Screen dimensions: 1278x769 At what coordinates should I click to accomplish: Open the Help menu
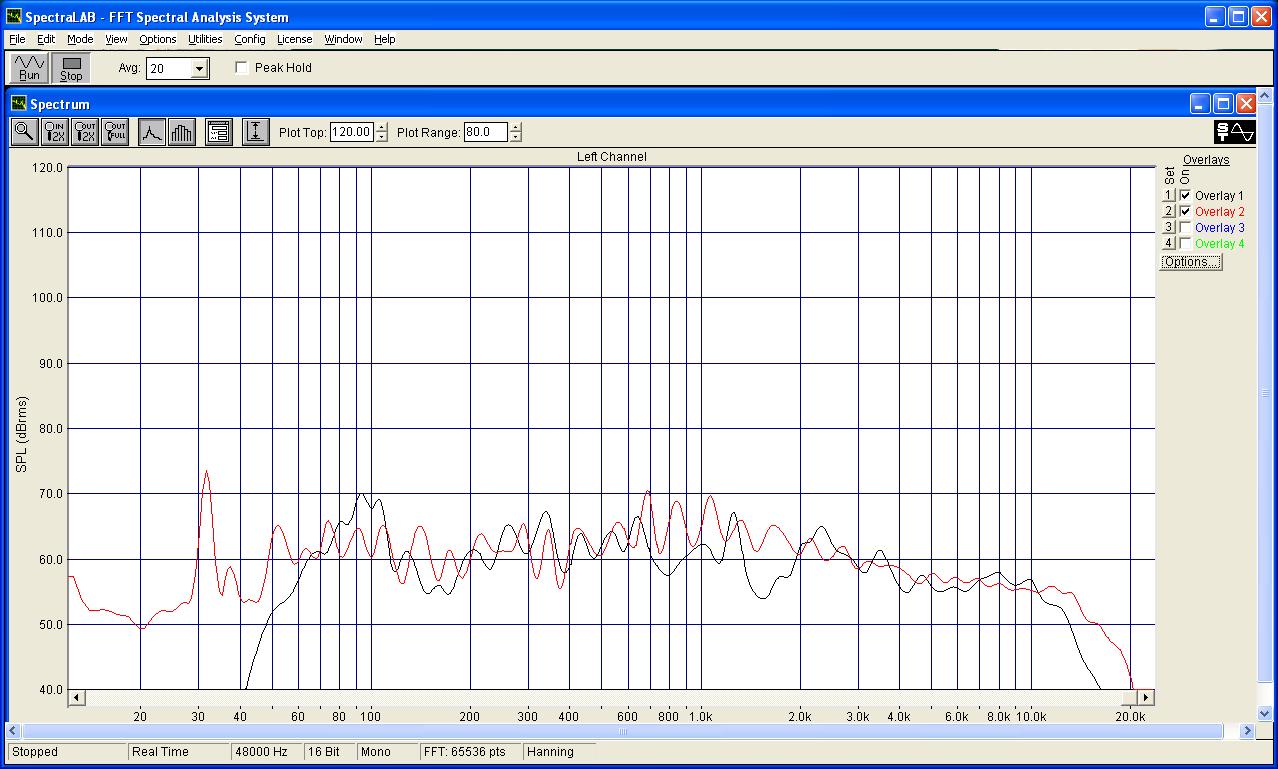(x=385, y=39)
